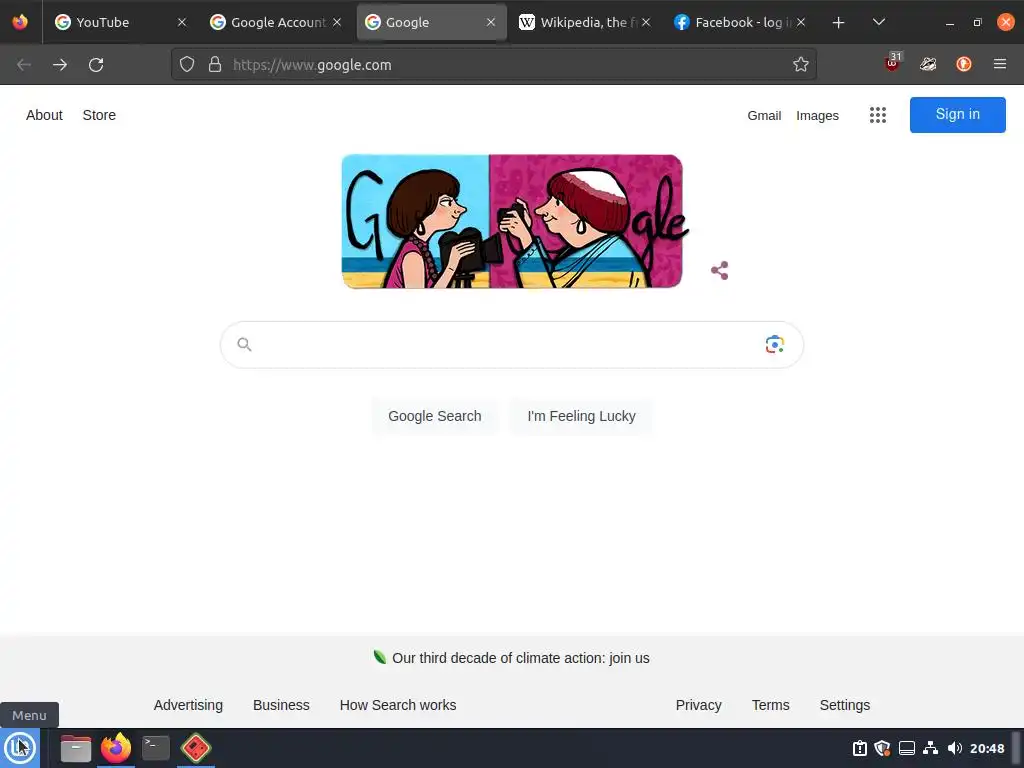This screenshot has height=768, width=1024.
Task: Open the system Menu launcher in taskbar
Action: click(x=20, y=748)
